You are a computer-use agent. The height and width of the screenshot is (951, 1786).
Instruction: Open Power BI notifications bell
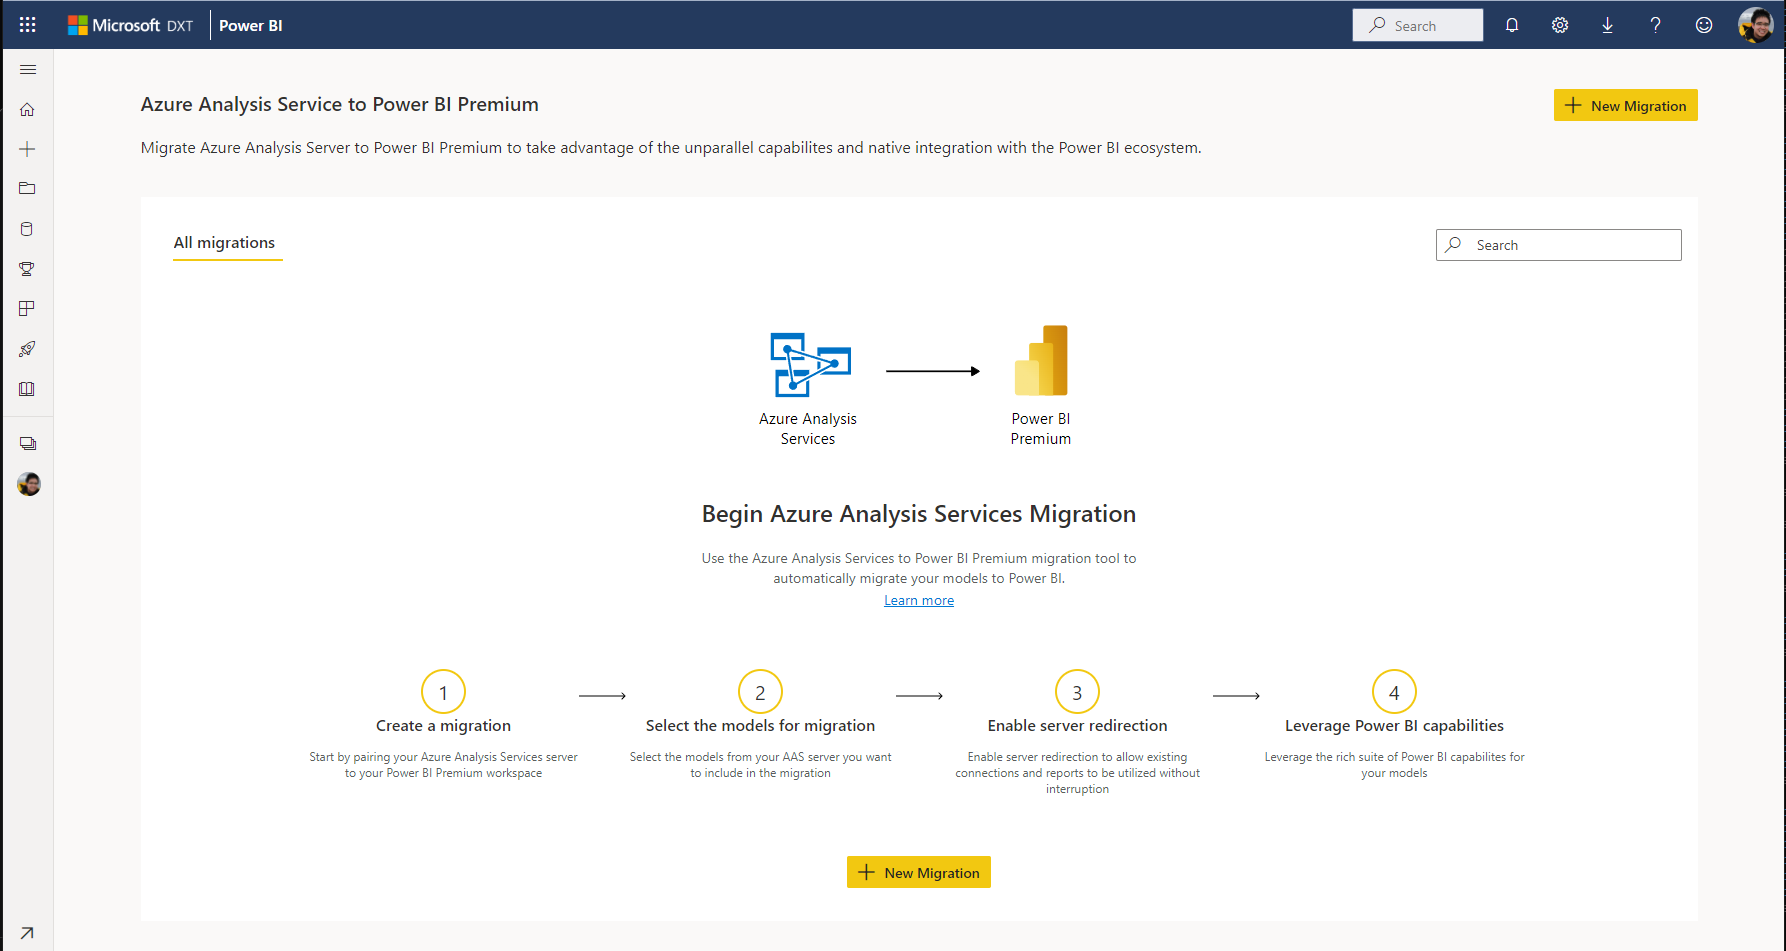[x=1511, y=25]
